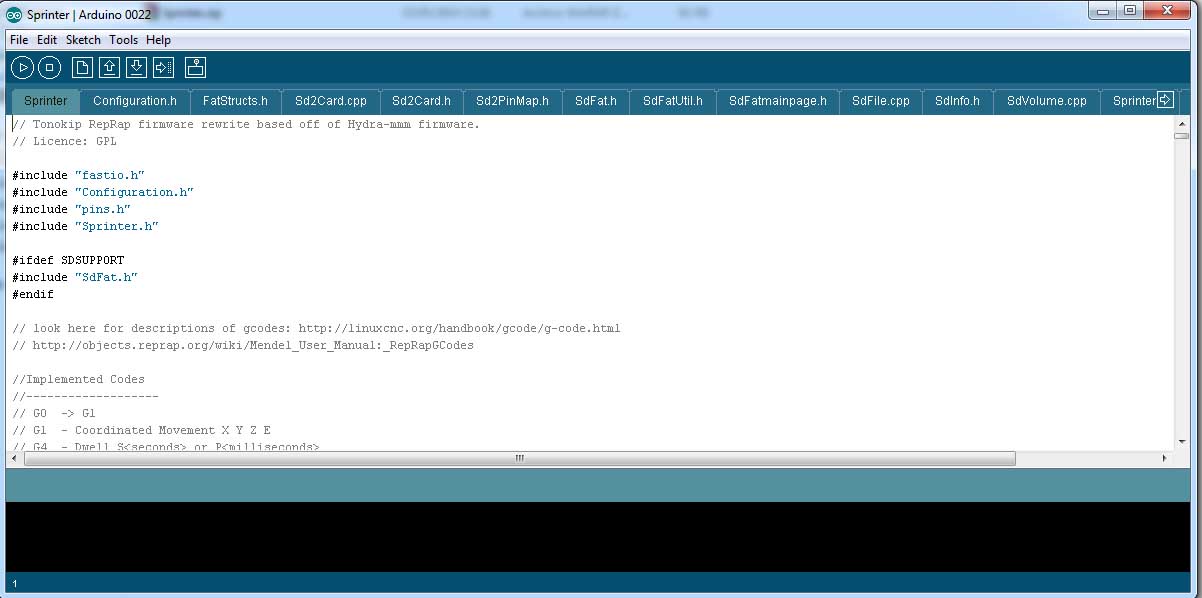Upload the sketch to the I/O board

click(164, 67)
